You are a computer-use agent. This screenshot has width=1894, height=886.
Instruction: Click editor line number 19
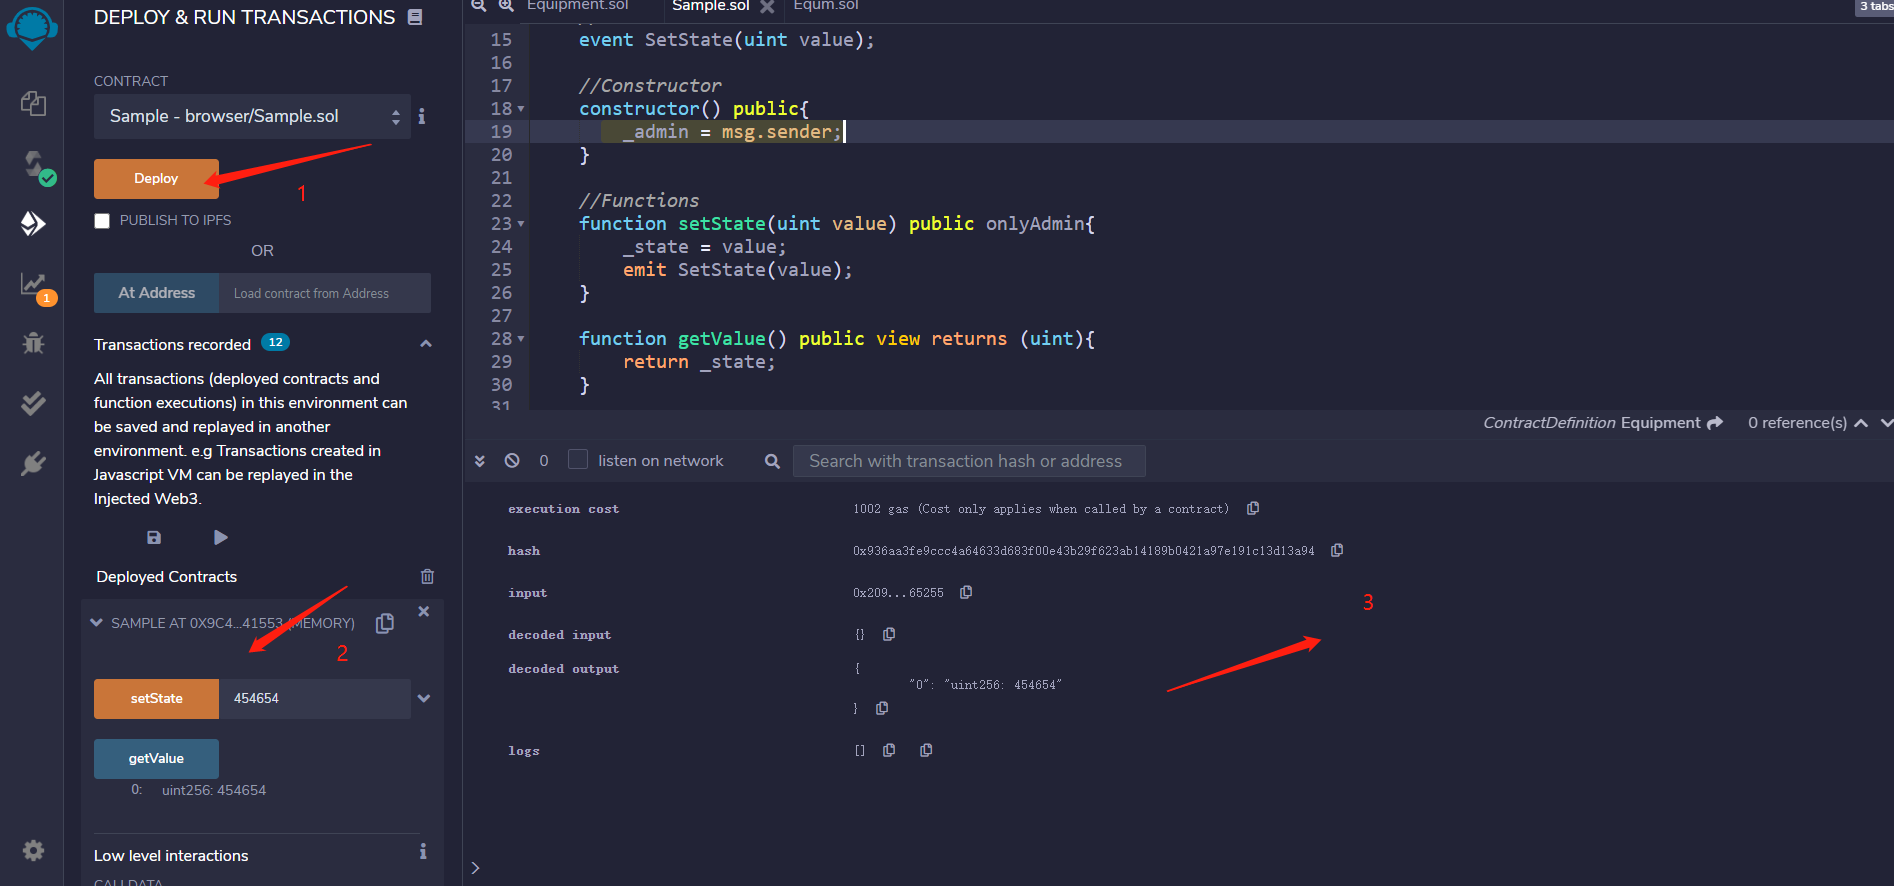(501, 132)
